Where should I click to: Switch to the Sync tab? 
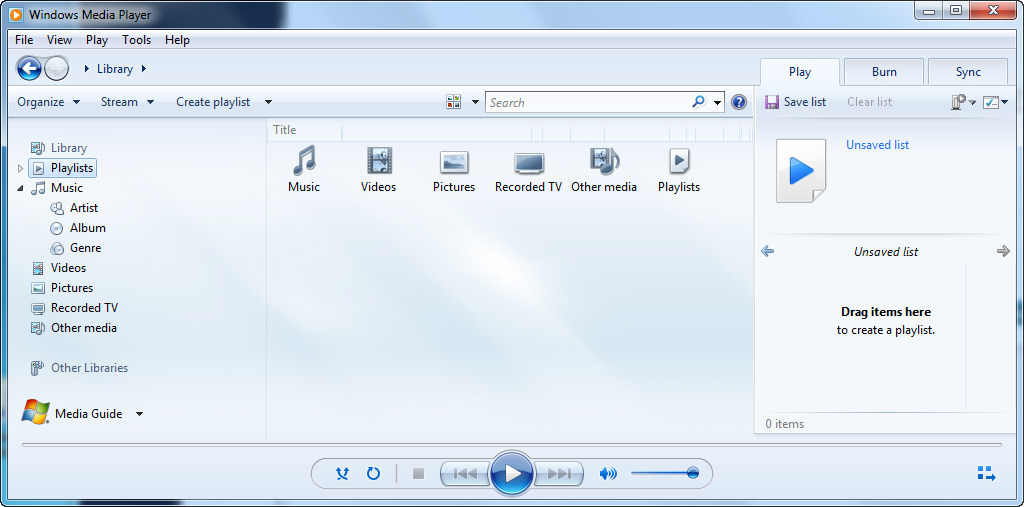(x=968, y=72)
